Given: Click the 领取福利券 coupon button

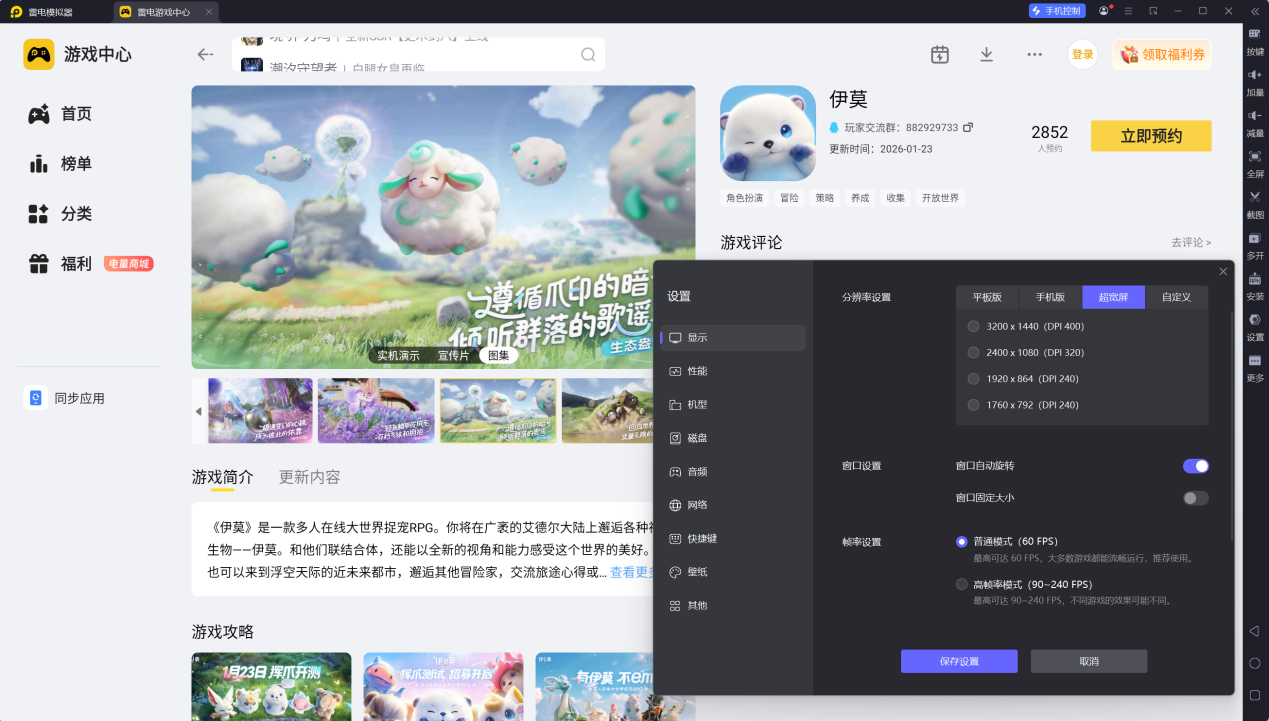Looking at the screenshot, I should coord(1162,55).
